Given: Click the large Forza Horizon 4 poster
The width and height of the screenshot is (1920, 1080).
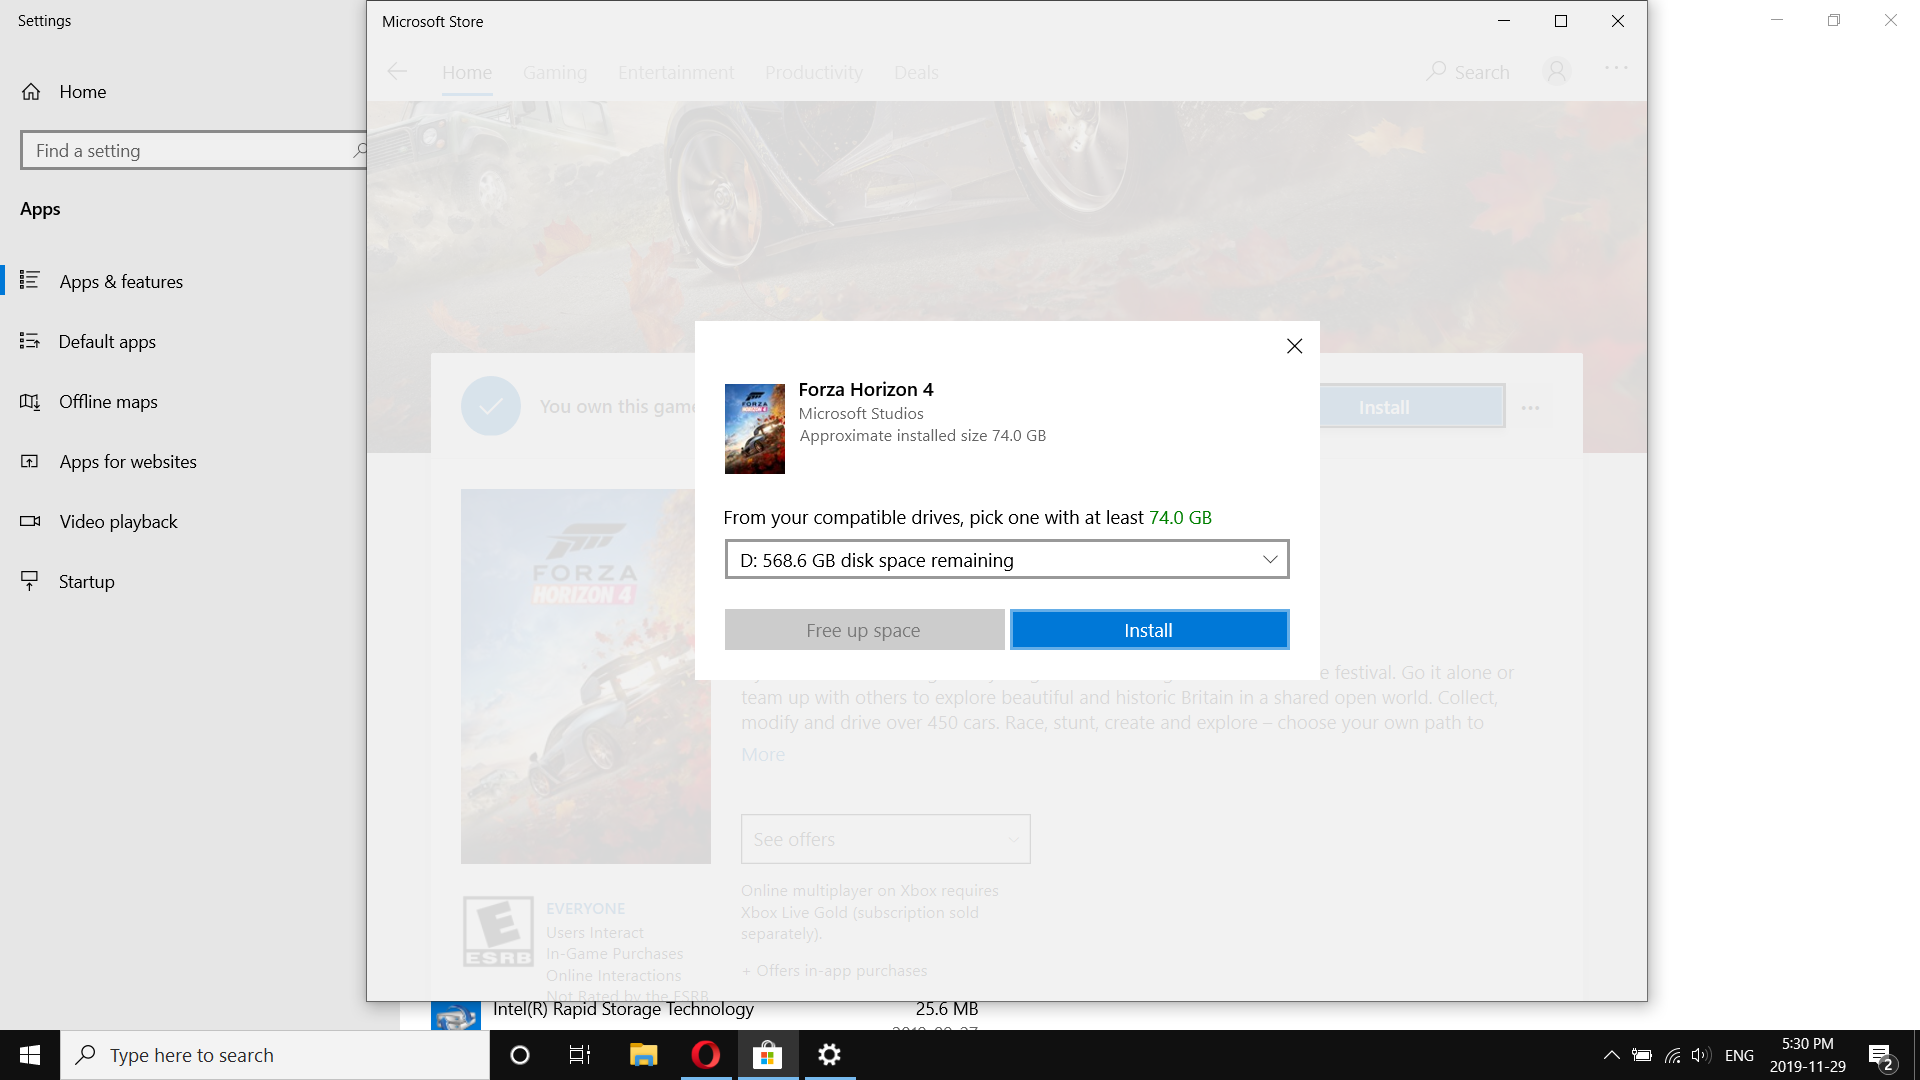Looking at the screenshot, I should (x=586, y=676).
